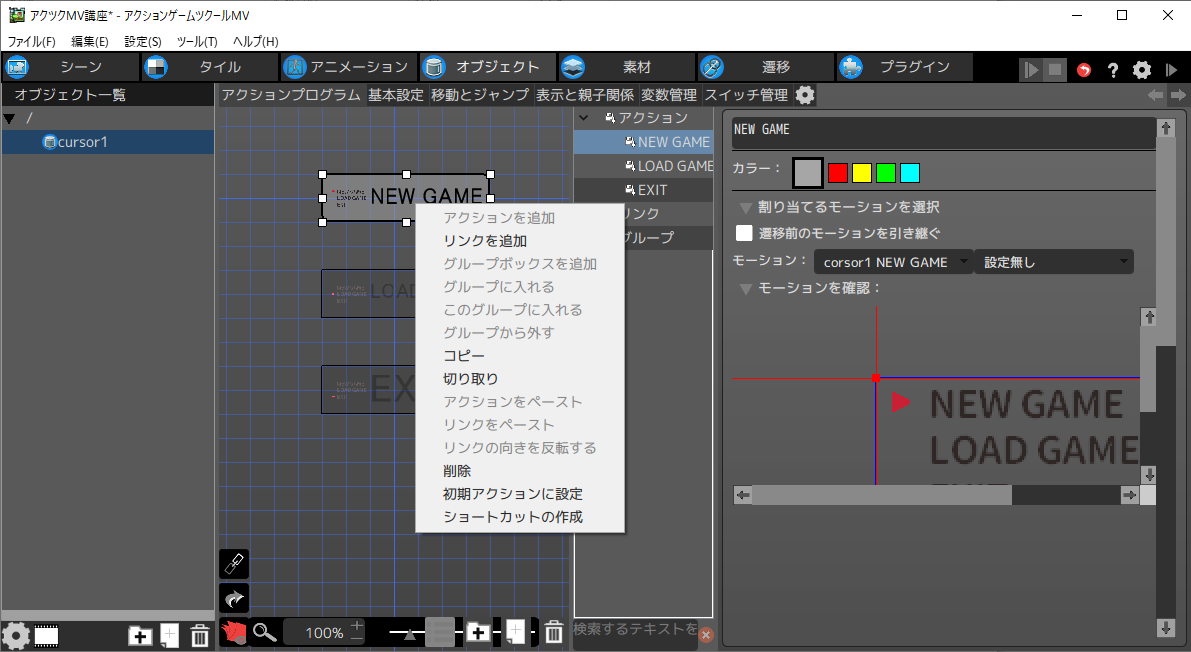This screenshot has height=652, width=1191.
Task: Choose リンクを追加 from the context menu
Action: click(x=485, y=241)
